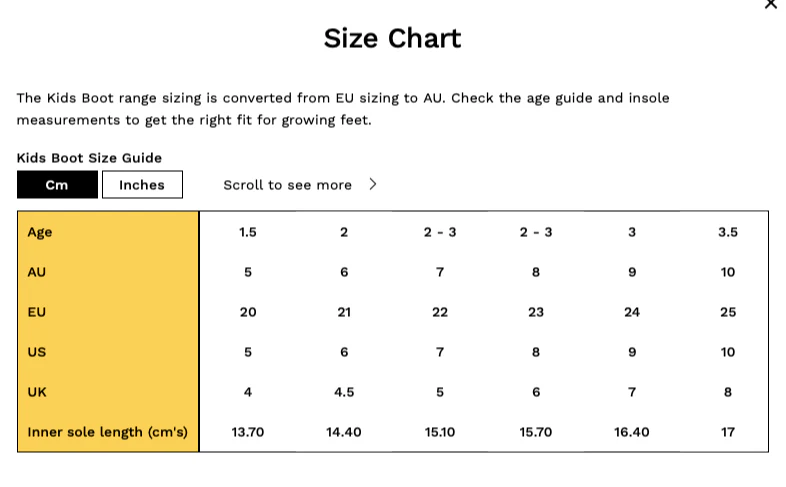Click the 'Scroll to see more' text

(287, 185)
